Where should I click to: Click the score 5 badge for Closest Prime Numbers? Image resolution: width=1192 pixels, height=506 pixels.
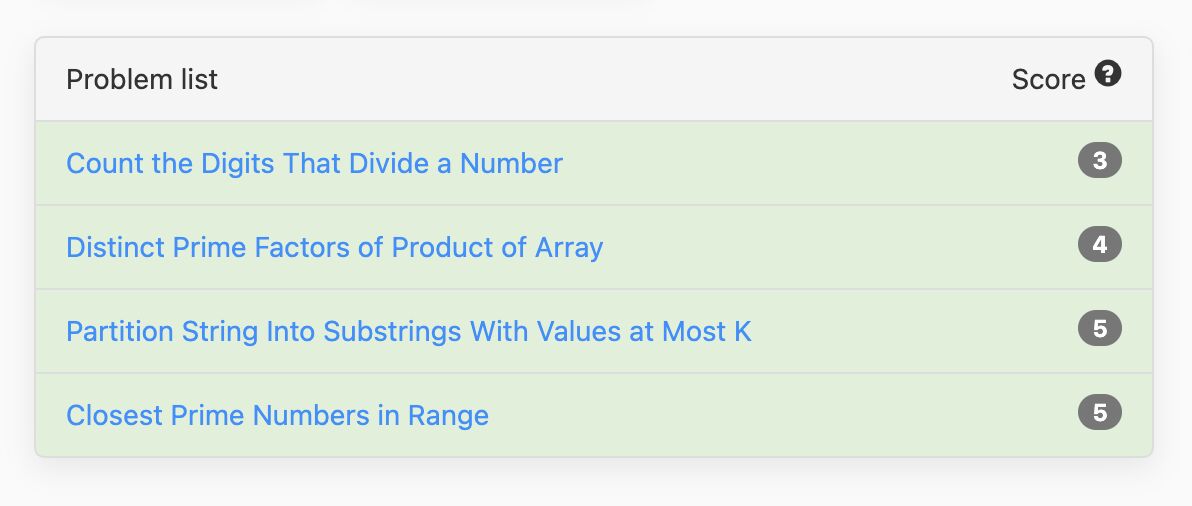1099,413
